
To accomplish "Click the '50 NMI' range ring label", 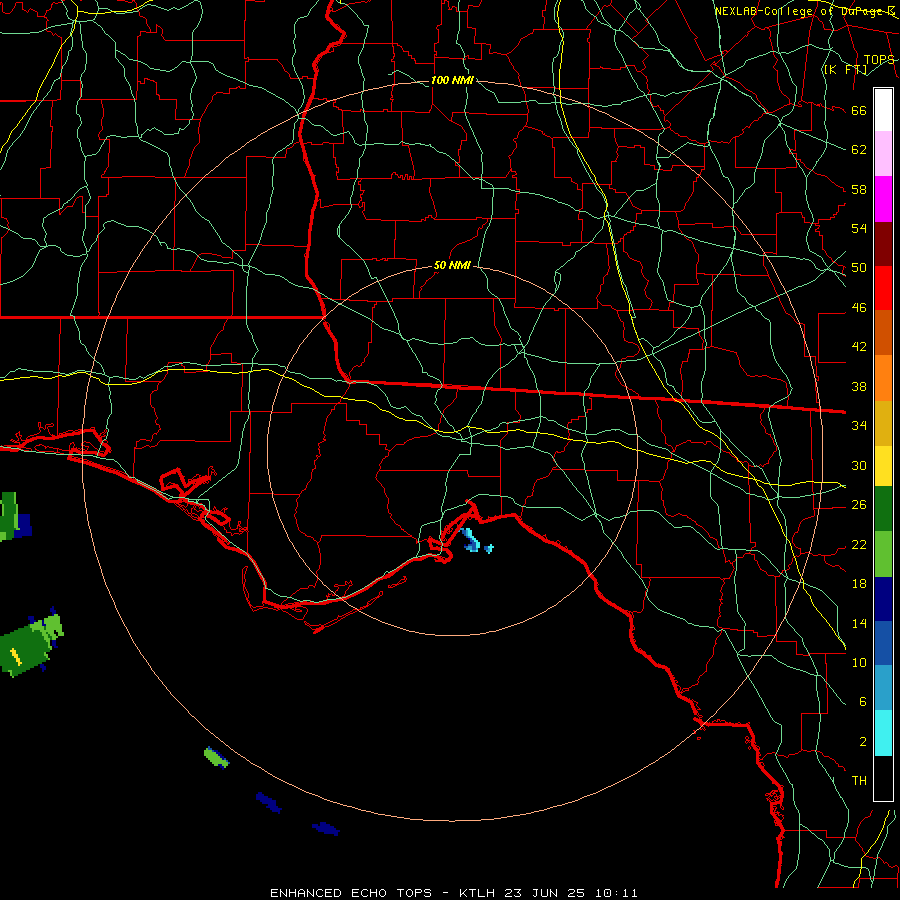I will tap(452, 265).
